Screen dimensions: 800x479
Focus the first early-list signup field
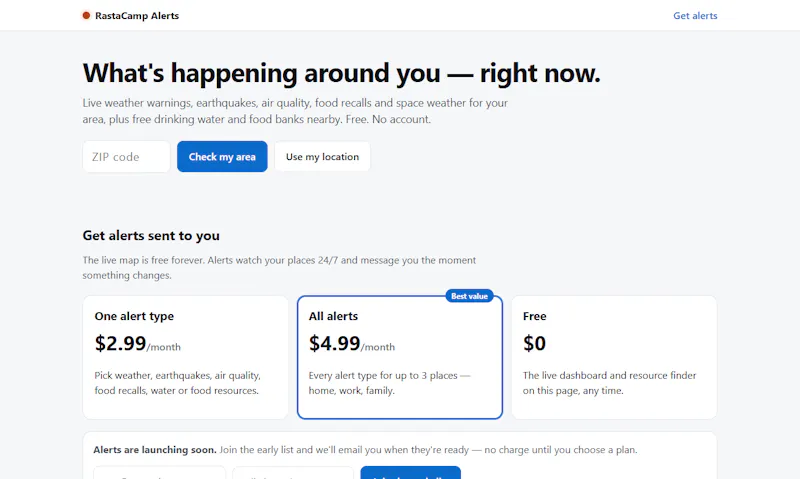click(x=159, y=473)
